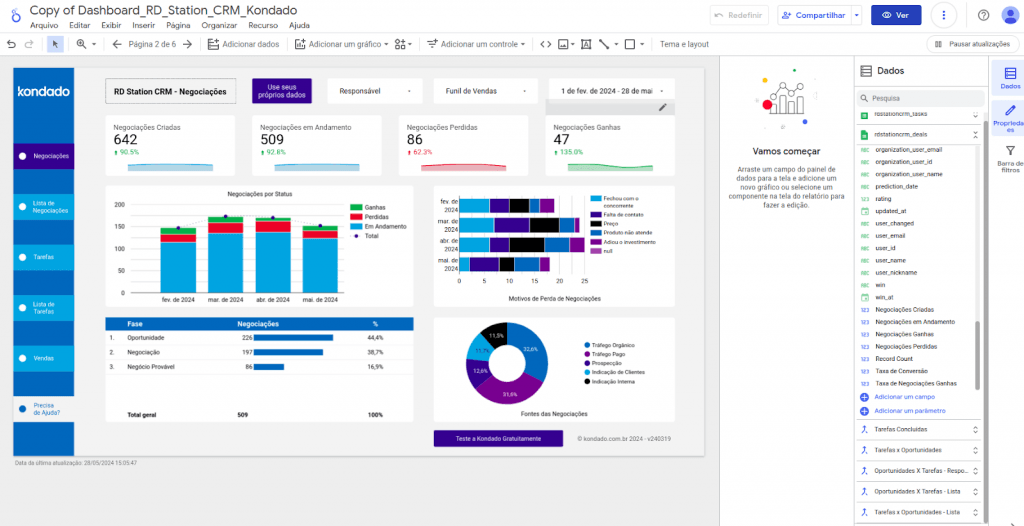Open the Funil de Vendas dropdown

(483, 91)
